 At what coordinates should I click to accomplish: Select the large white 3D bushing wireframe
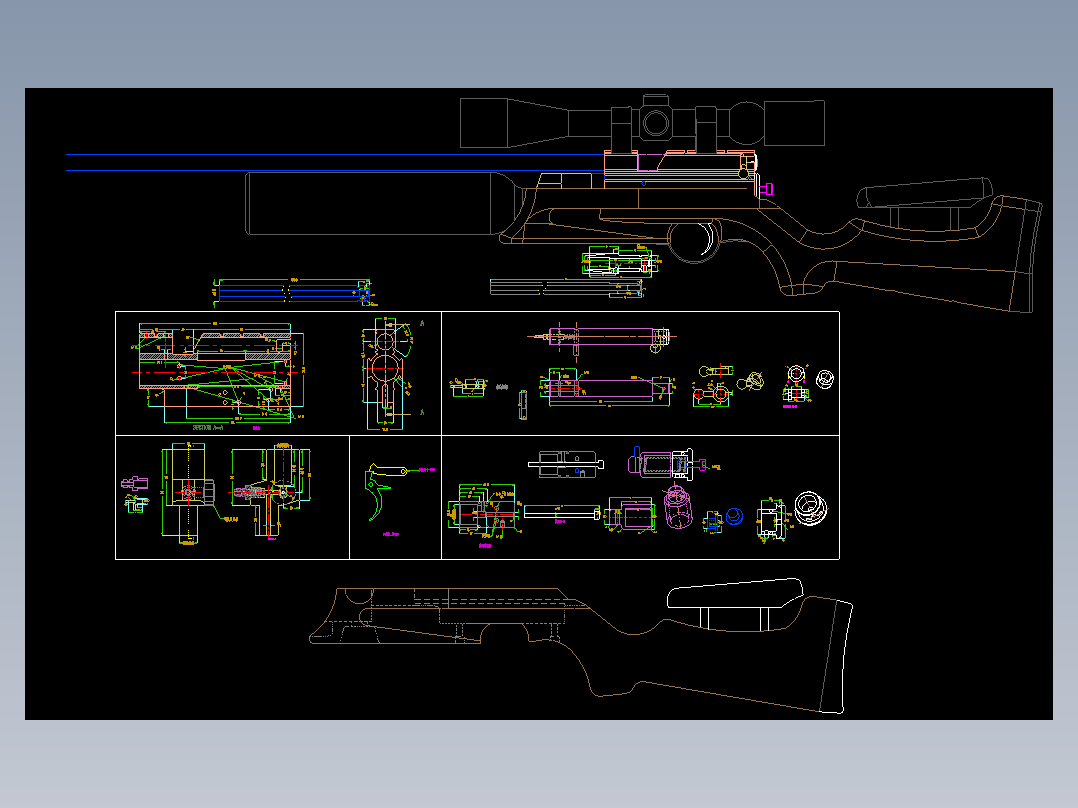coord(811,508)
